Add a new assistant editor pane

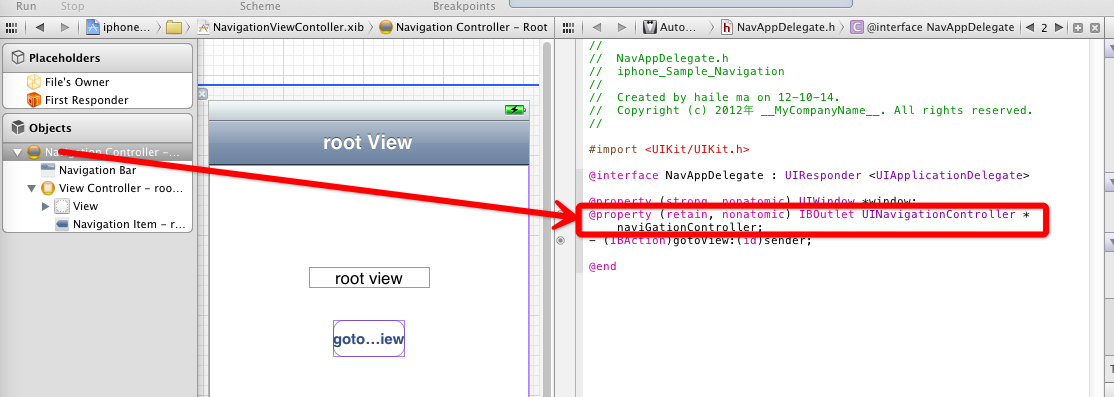click(1078, 28)
